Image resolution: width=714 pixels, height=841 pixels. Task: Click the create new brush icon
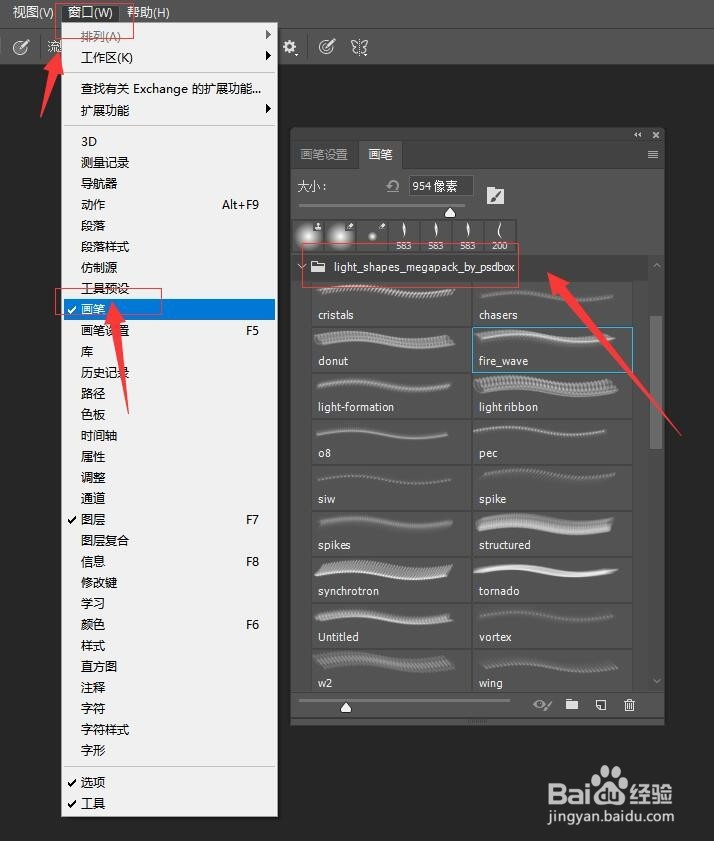click(x=601, y=705)
